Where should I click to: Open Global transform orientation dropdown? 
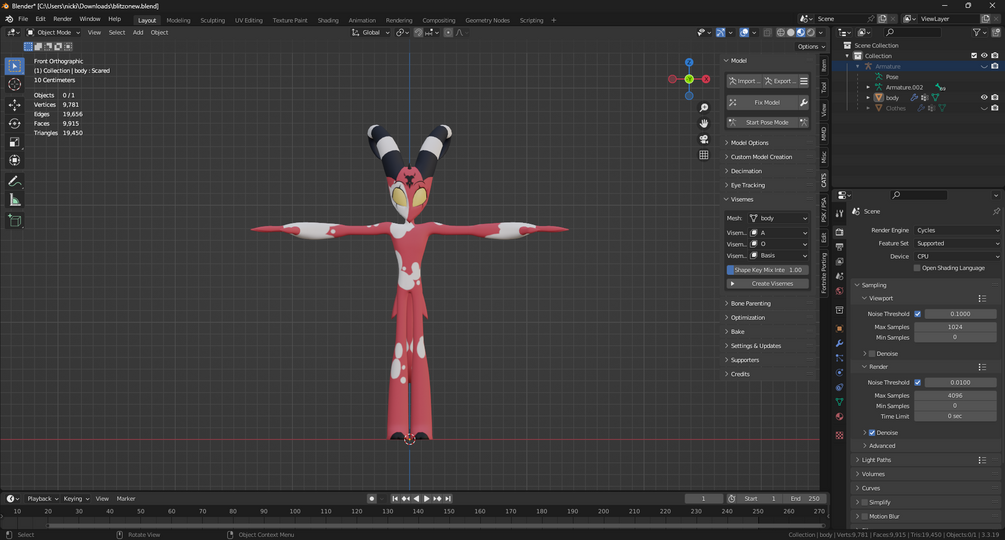coord(371,33)
